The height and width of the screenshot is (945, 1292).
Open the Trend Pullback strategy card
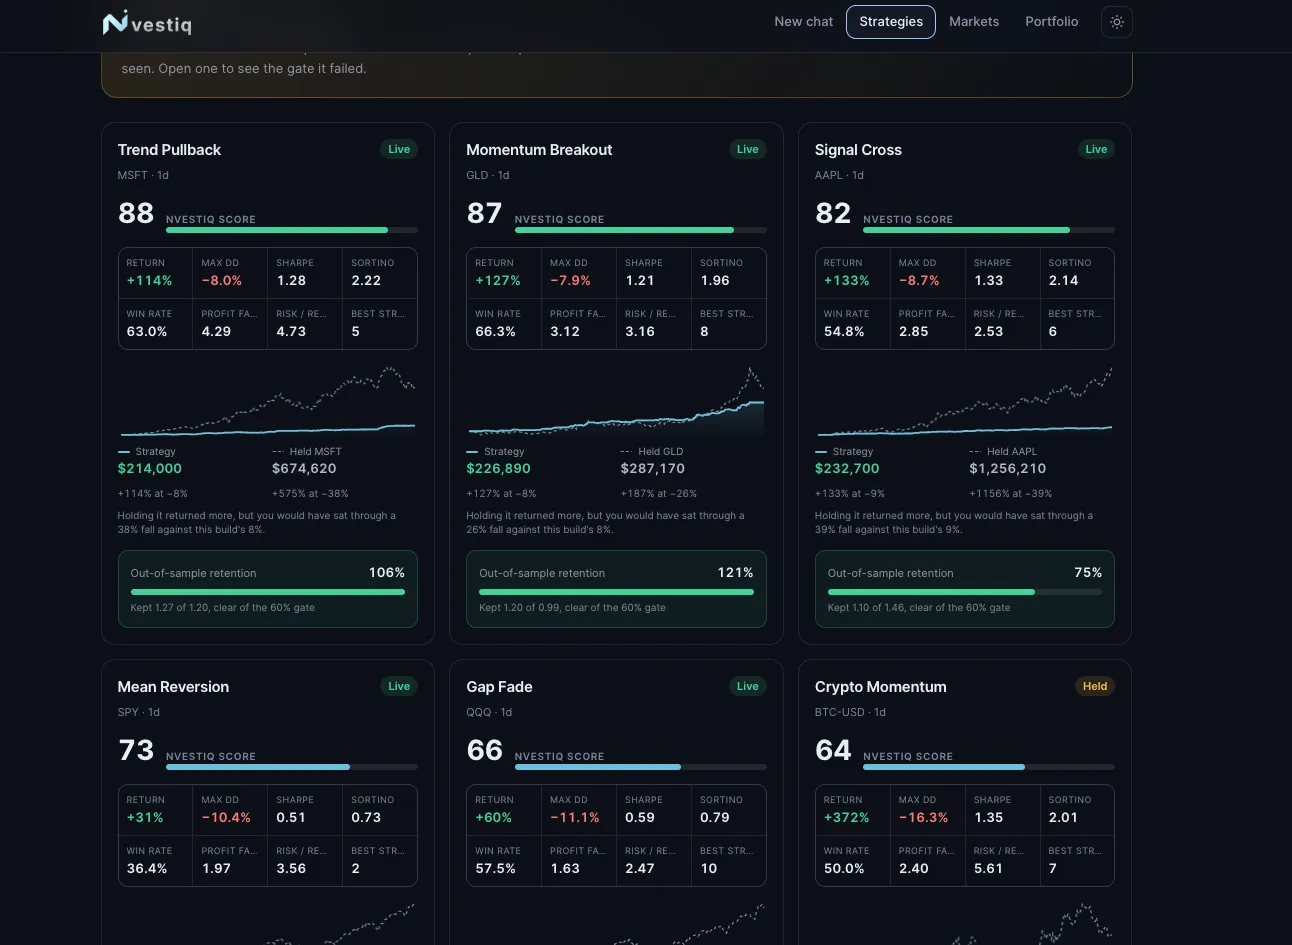[268, 383]
